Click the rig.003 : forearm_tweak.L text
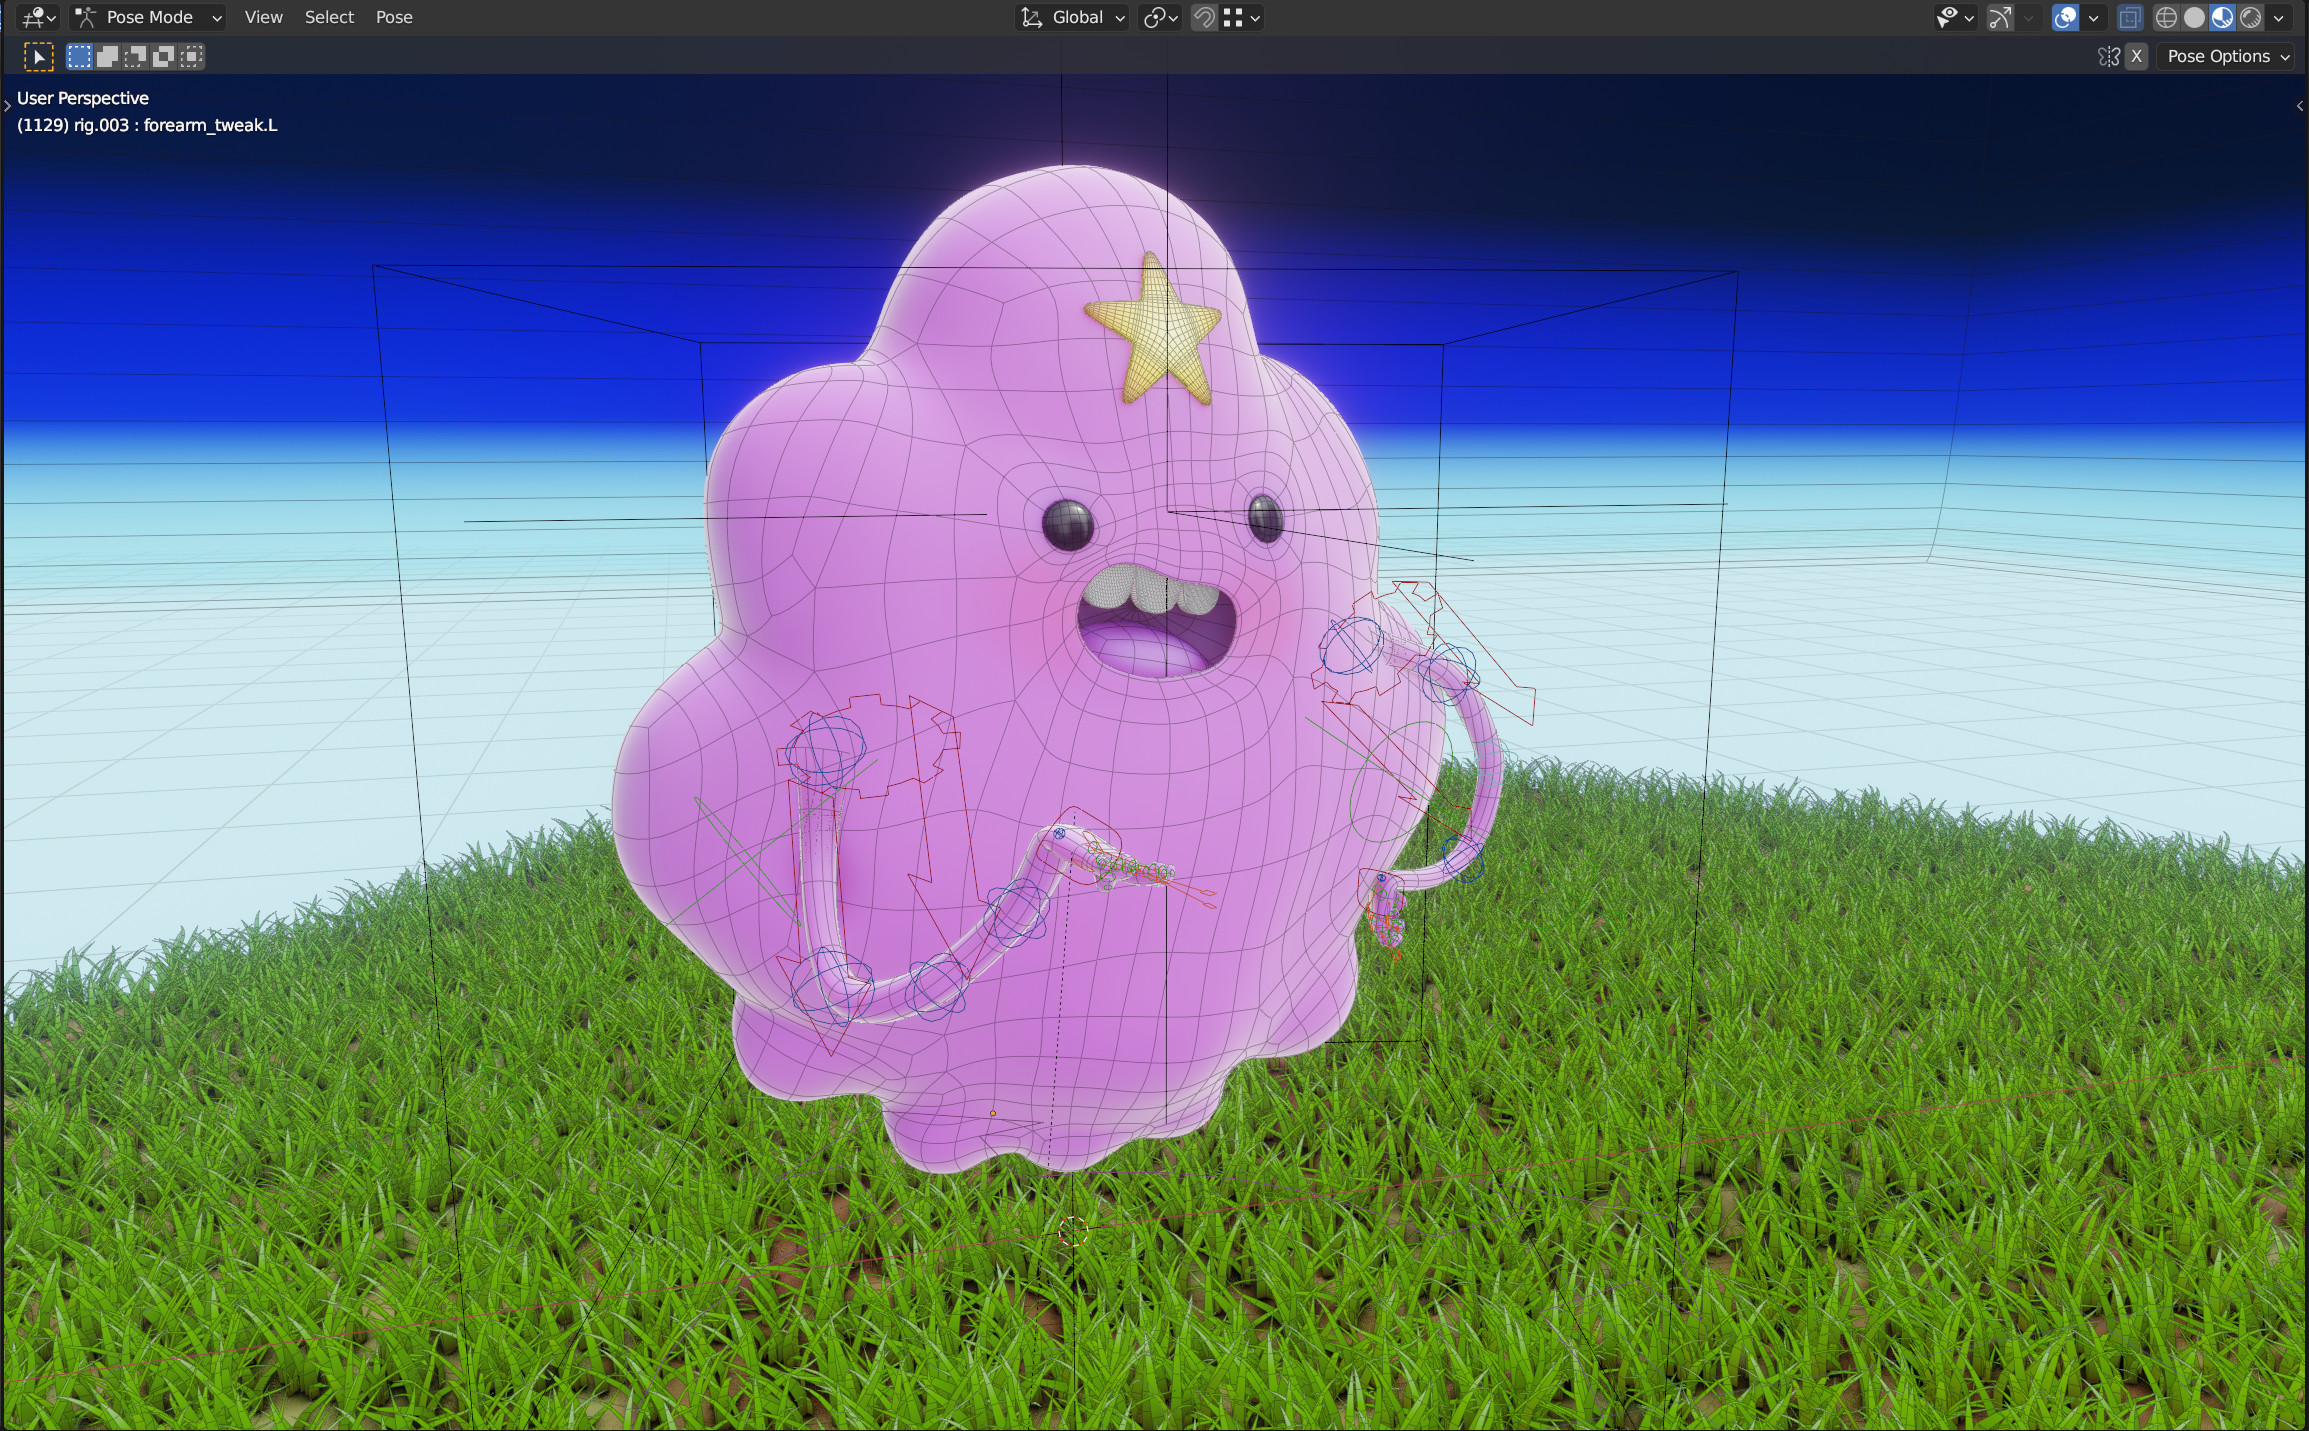 pyautogui.click(x=175, y=125)
